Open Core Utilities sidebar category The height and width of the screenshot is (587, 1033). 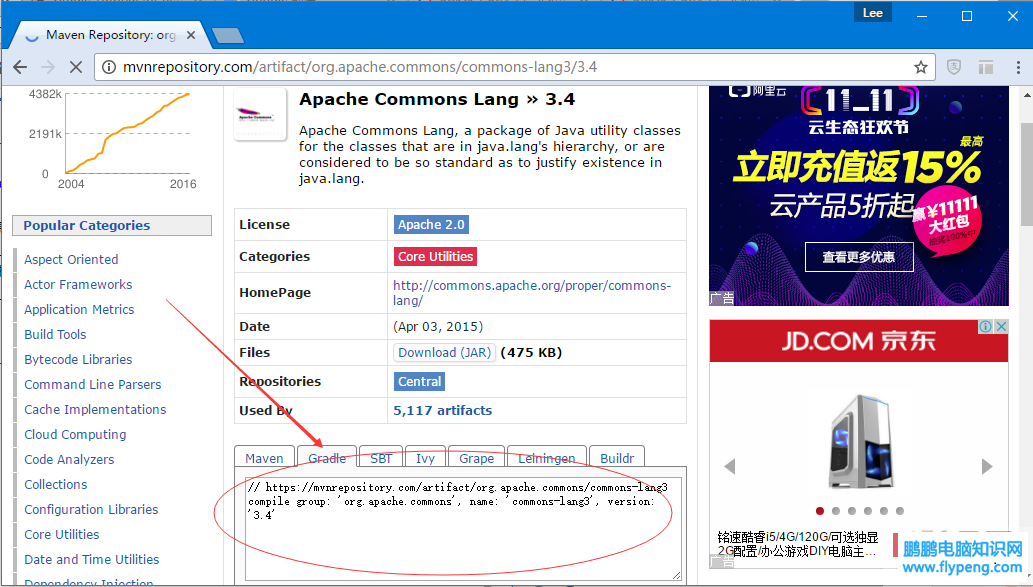62,535
